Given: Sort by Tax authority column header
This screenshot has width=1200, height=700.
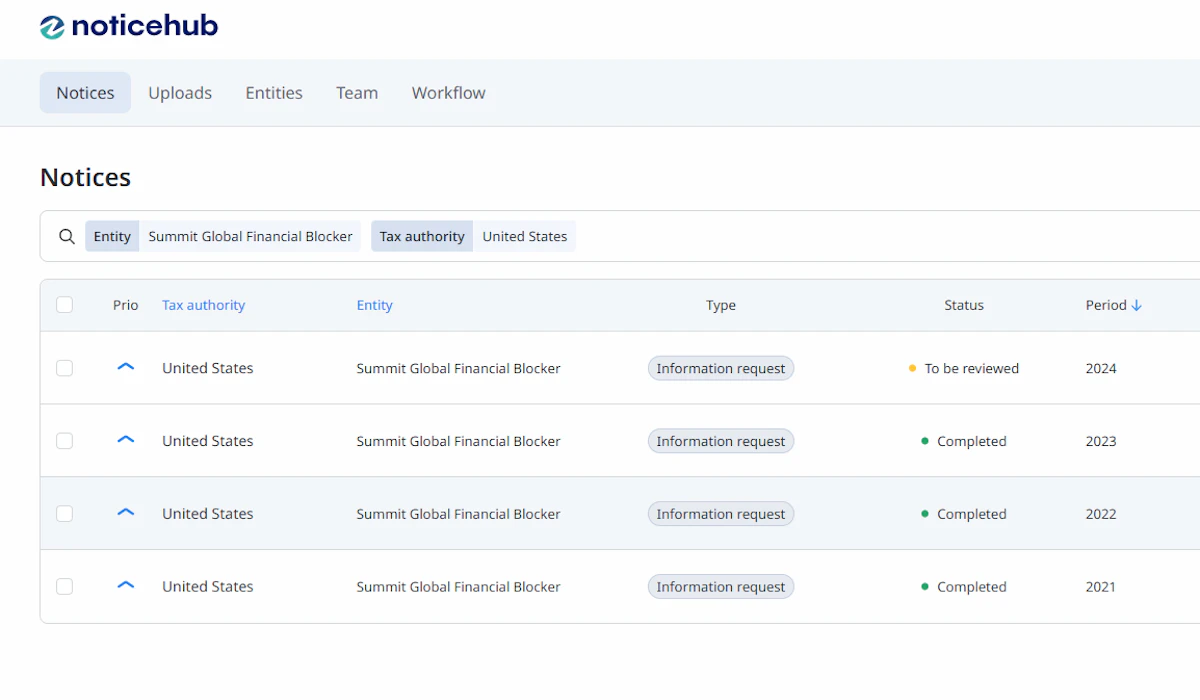Looking at the screenshot, I should click(x=203, y=306).
